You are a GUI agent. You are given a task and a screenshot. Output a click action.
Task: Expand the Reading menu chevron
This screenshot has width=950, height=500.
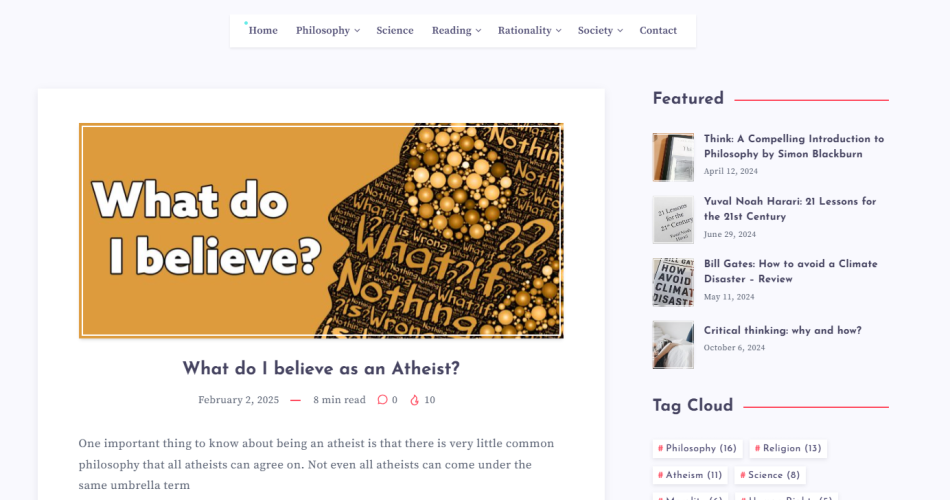(x=479, y=31)
